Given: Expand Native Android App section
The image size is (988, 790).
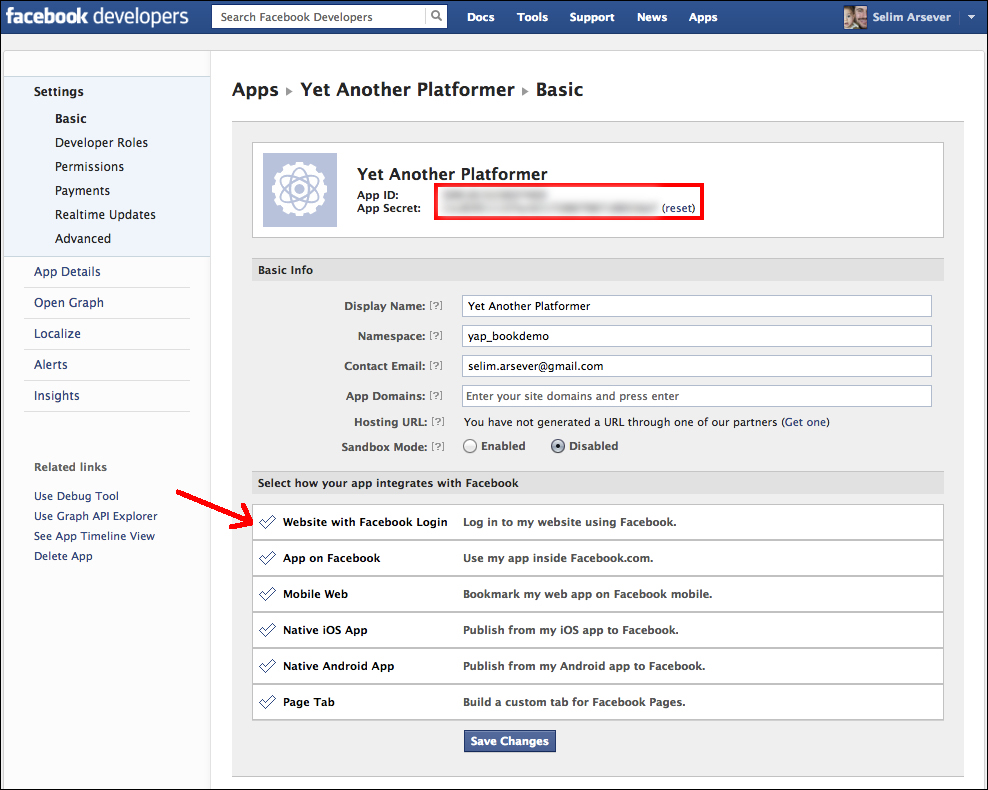Looking at the screenshot, I should click(x=597, y=665).
